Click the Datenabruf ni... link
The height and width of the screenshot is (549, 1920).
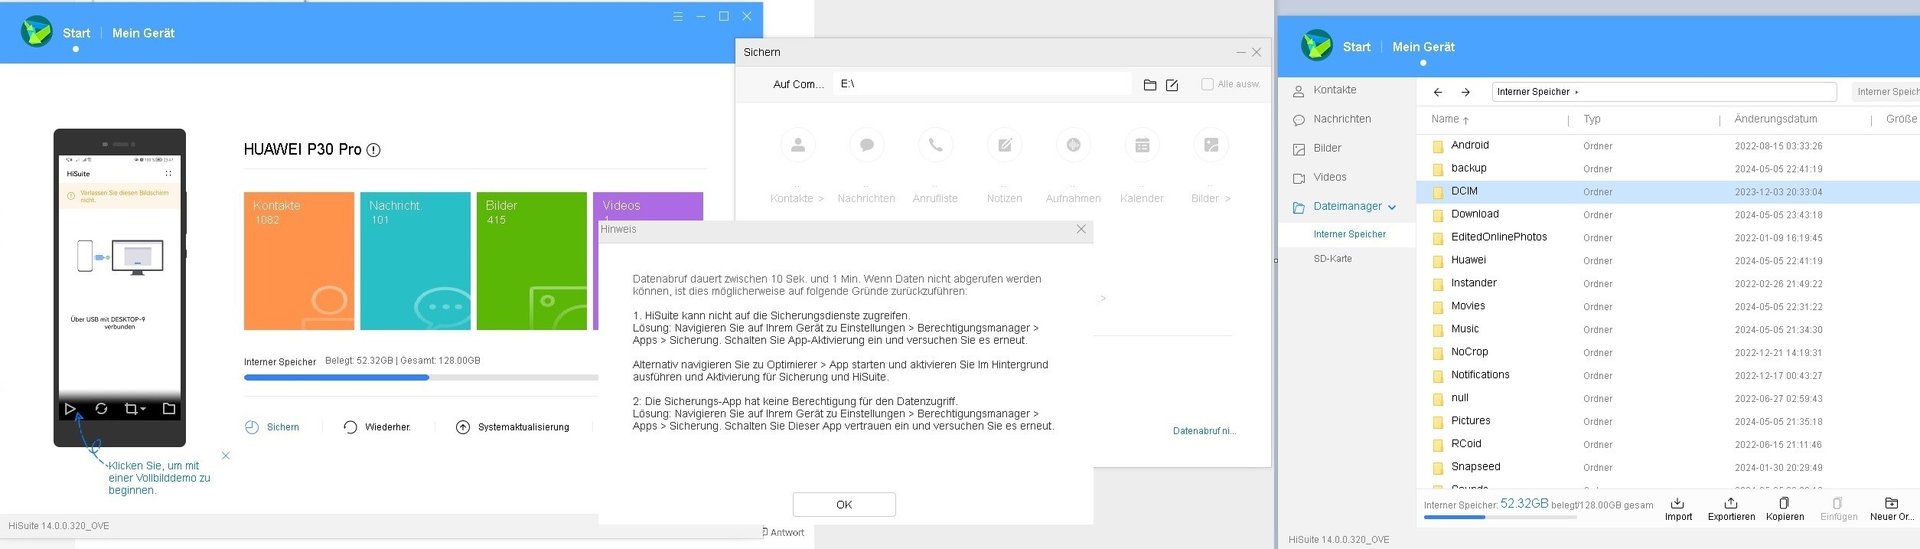coord(1205,431)
